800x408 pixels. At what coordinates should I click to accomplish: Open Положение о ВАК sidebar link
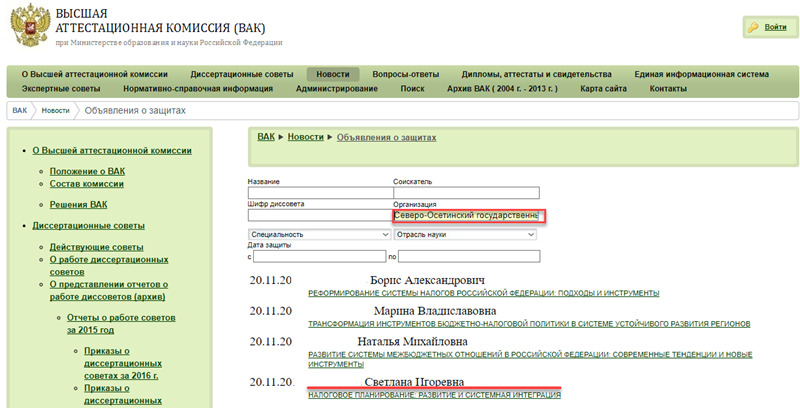coord(87,171)
